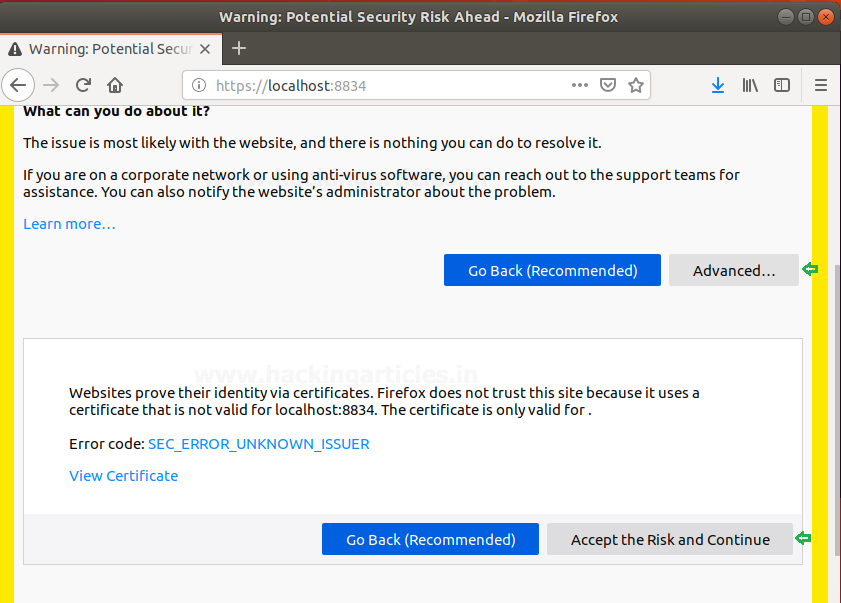
Task: Click Accept the Risk and Continue
Action: point(670,539)
